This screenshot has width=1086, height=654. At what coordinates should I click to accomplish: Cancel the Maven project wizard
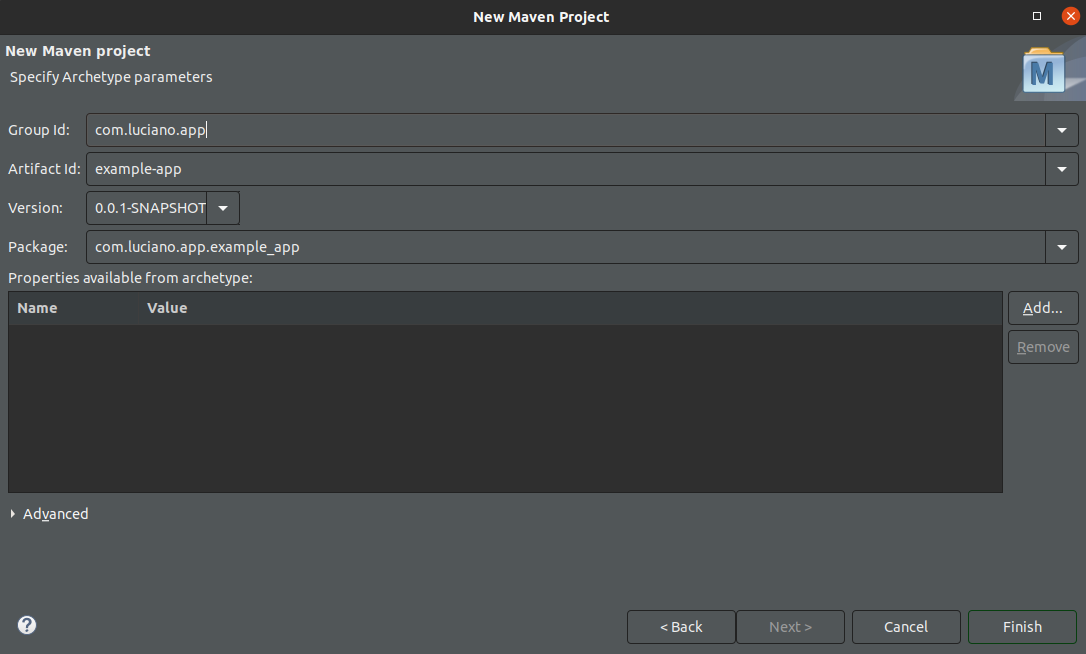click(x=906, y=627)
